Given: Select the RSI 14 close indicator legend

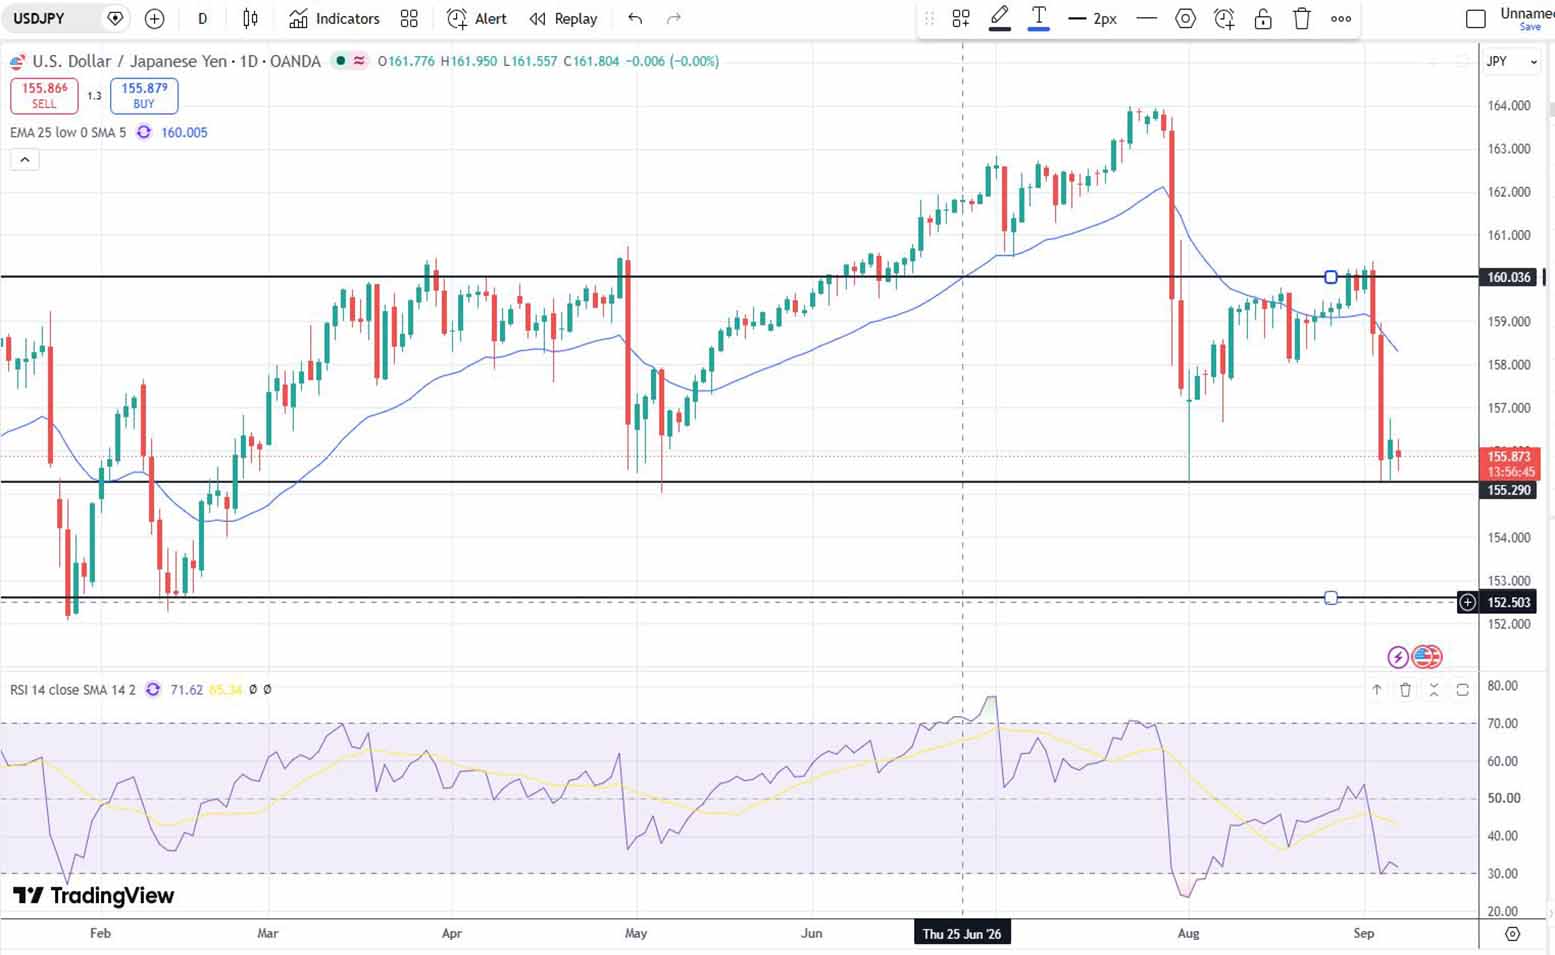Looking at the screenshot, I should [73, 689].
